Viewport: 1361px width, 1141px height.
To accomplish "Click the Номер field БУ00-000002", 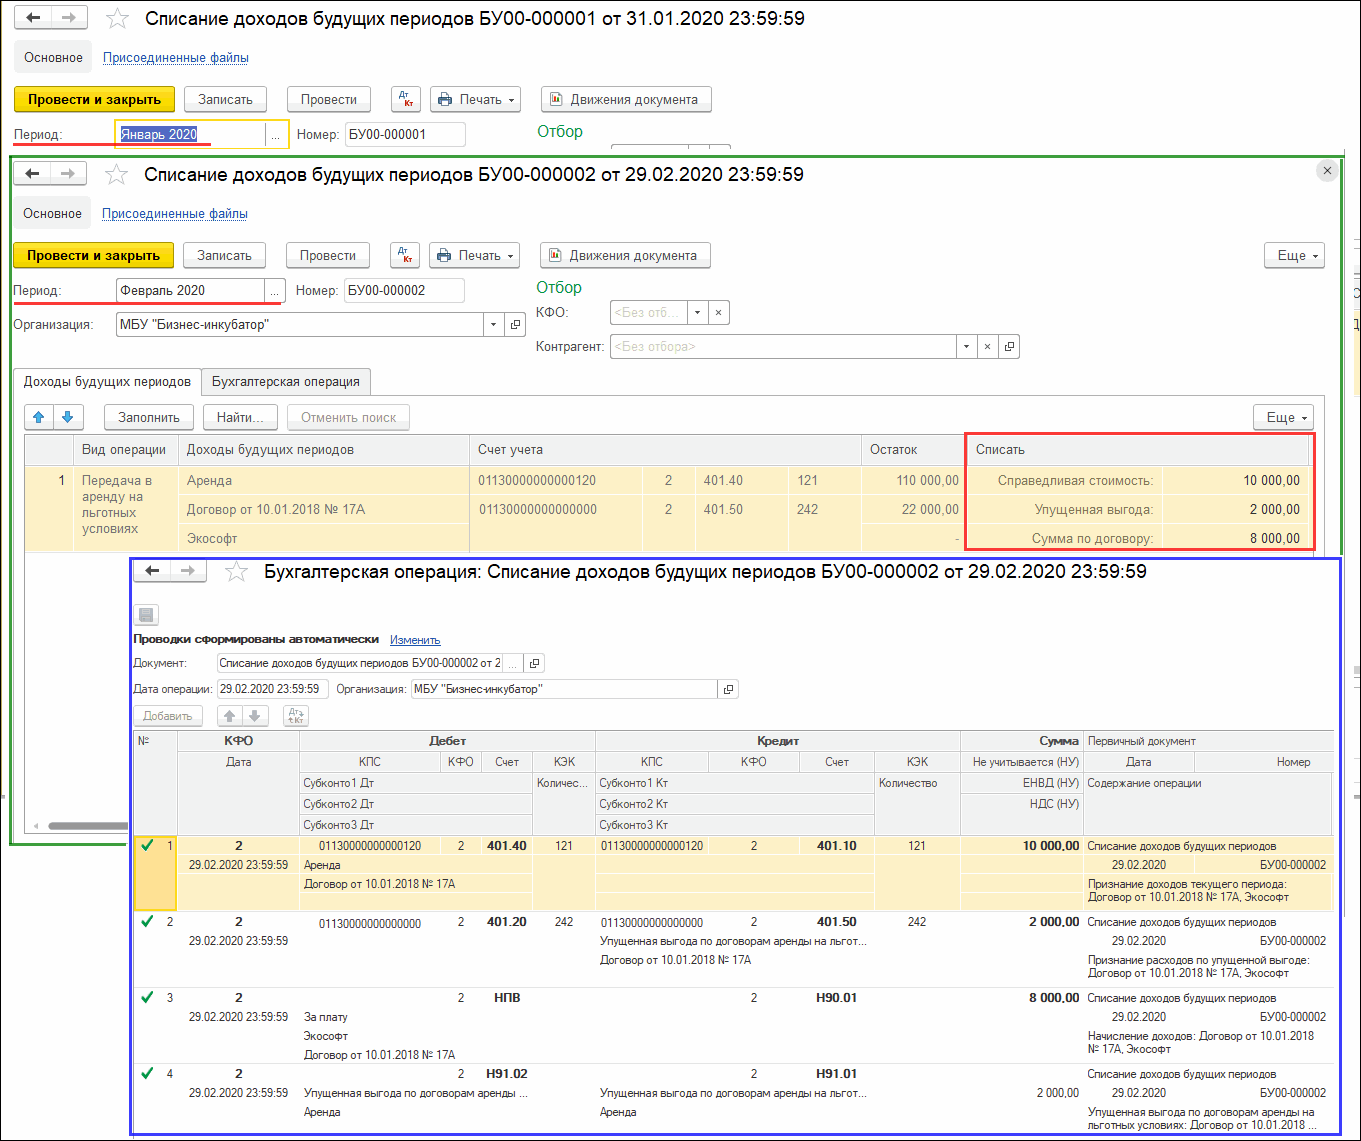I will (404, 290).
